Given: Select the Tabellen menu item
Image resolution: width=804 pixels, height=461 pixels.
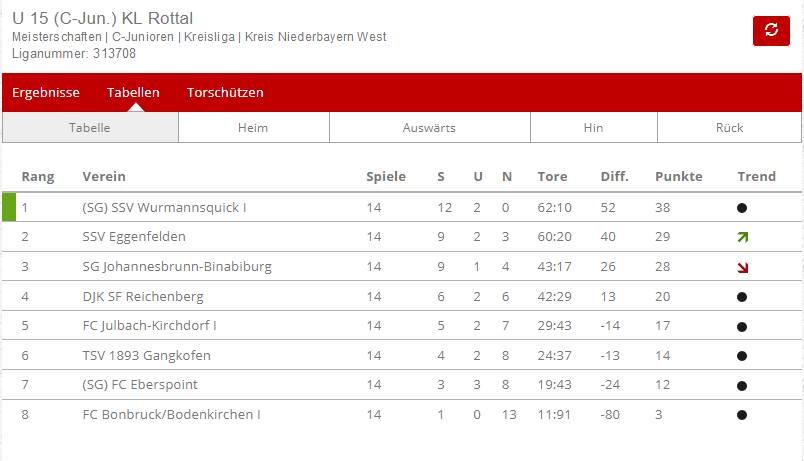Looking at the screenshot, I should pos(133,93).
